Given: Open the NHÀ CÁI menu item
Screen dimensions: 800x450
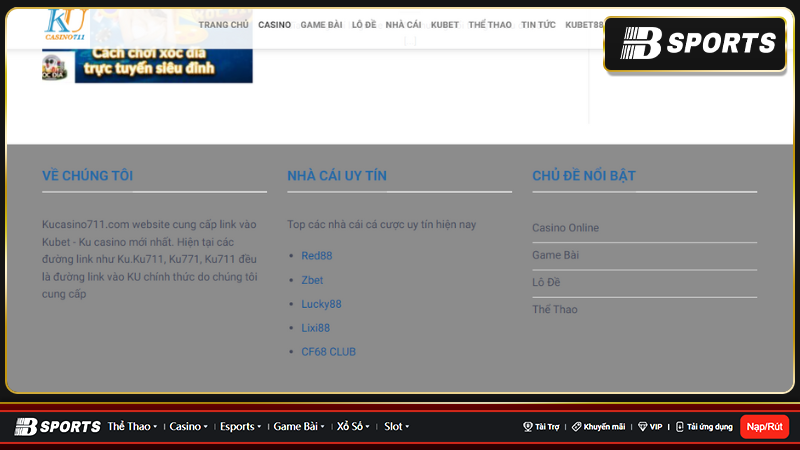Looking at the screenshot, I should [x=404, y=25].
